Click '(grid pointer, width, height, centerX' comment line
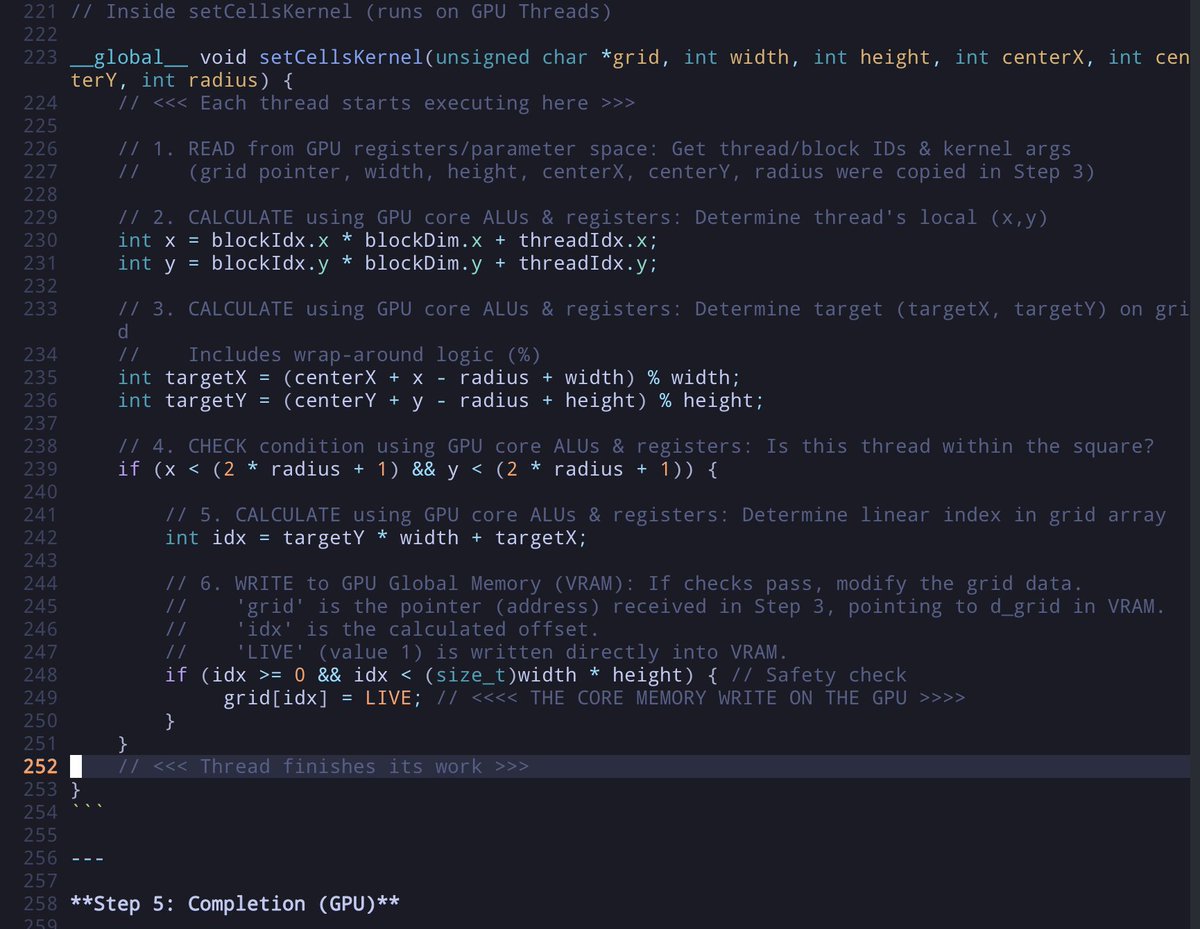 pyautogui.click(x=606, y=172)
